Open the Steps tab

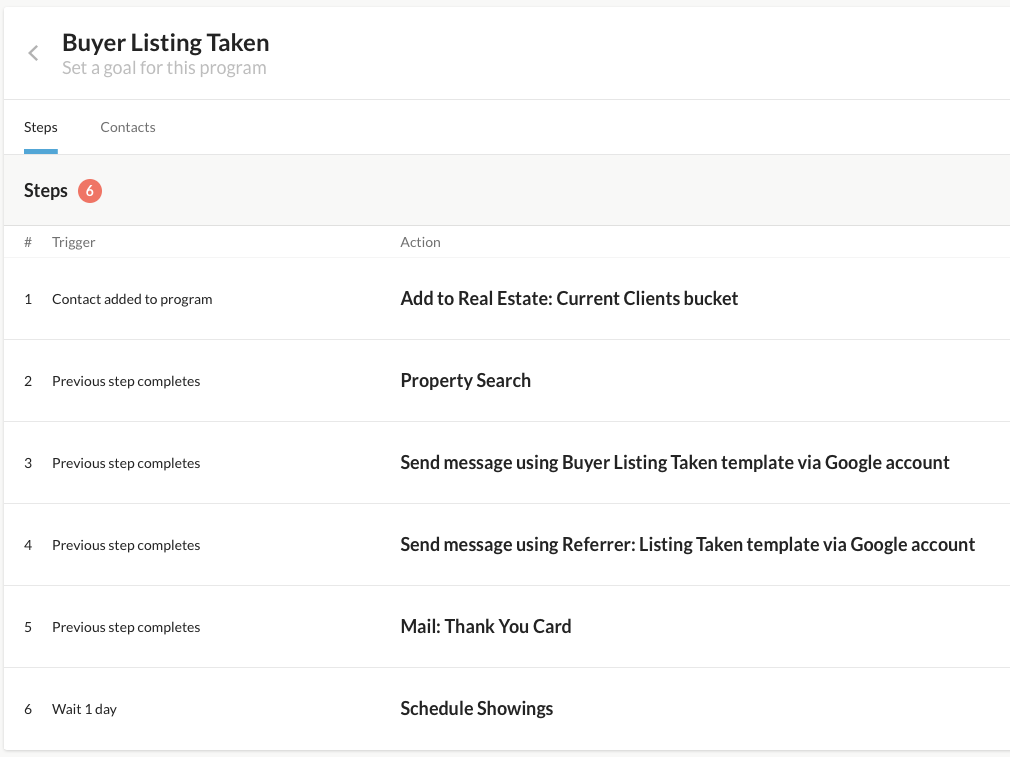click(41, 127)
